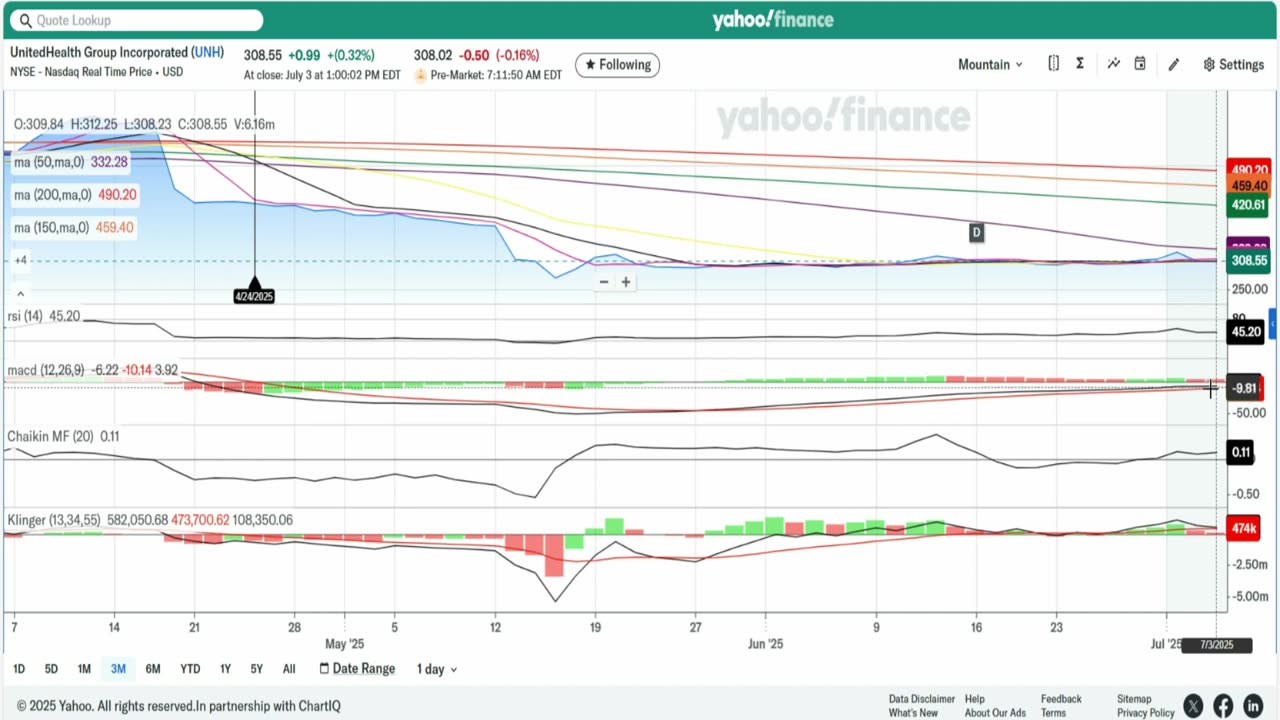
Task: Collapse indicator legend with up caret
Action: coord(20,294)
